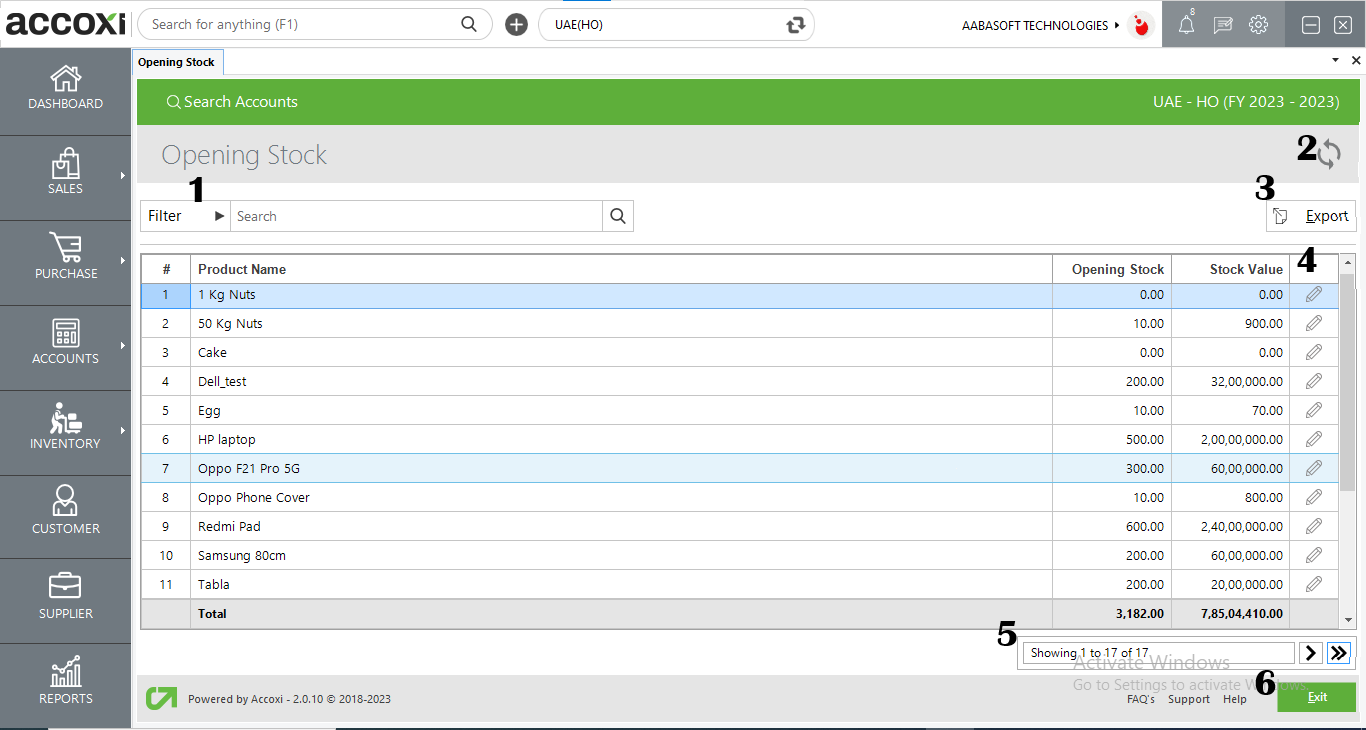The height and width of the screenshot is (730, 1366).
Task: Check notifications via the bell icon
Action: 1185,23
